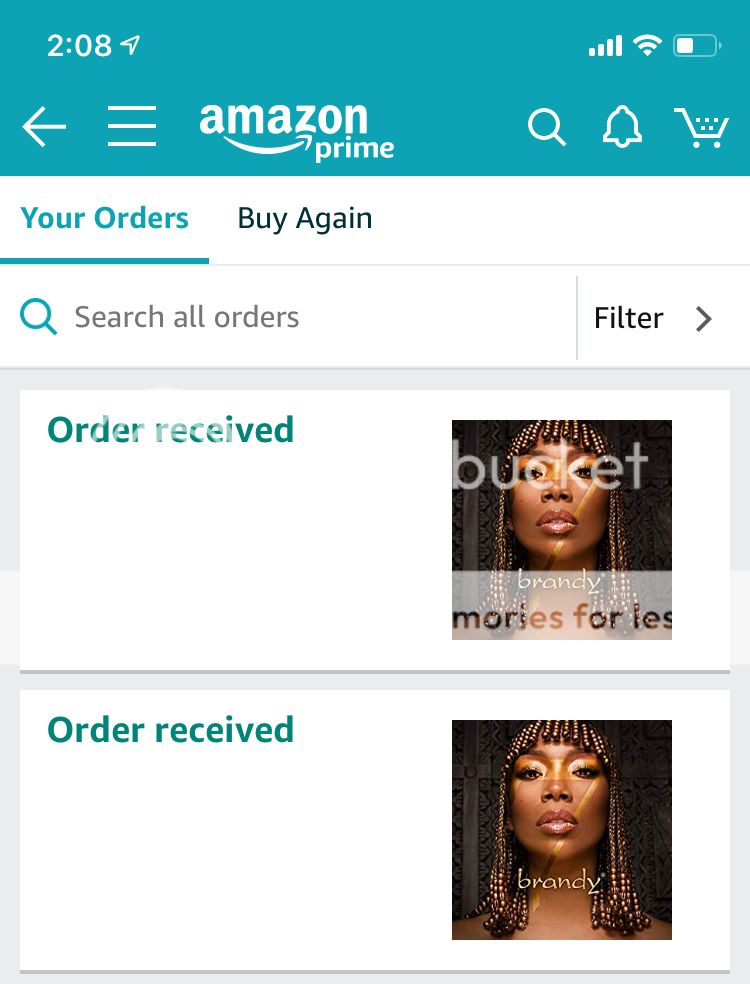This screenshot has width=750, height=984.
Task: Tap the Amazon Prime logo
Action: pos(296,132)
